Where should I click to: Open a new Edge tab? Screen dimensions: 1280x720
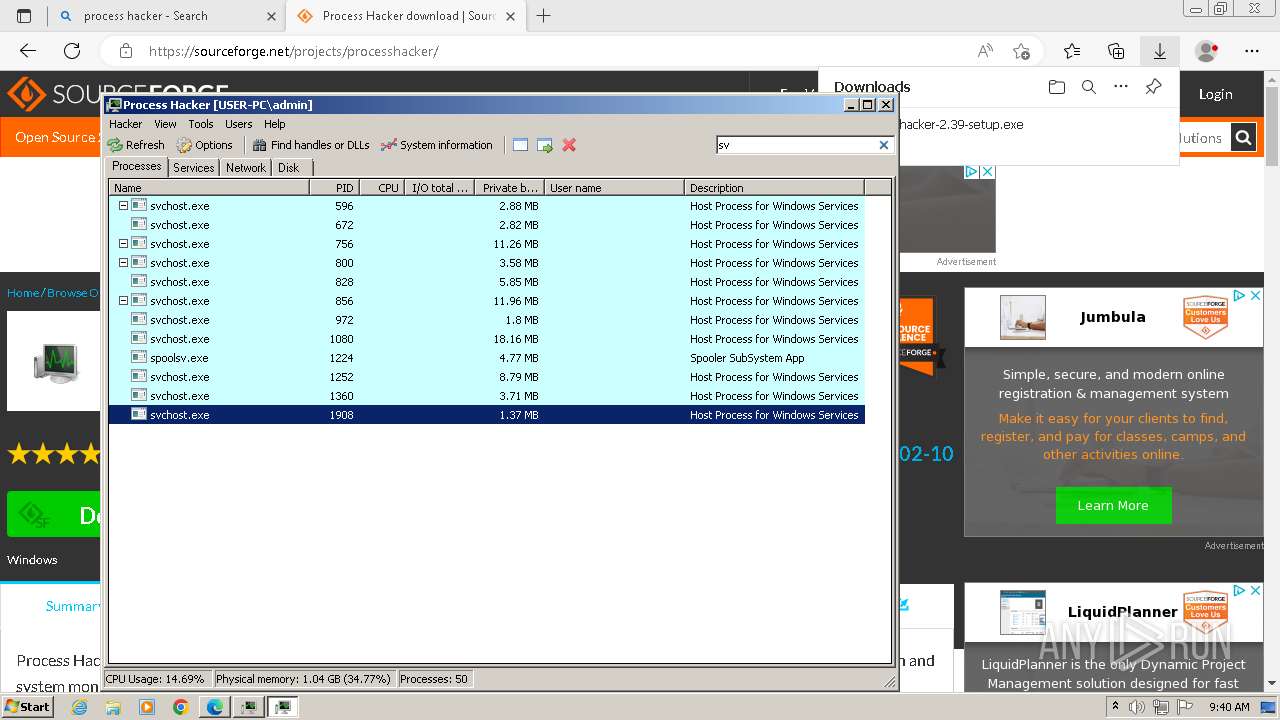coord(544,16)
